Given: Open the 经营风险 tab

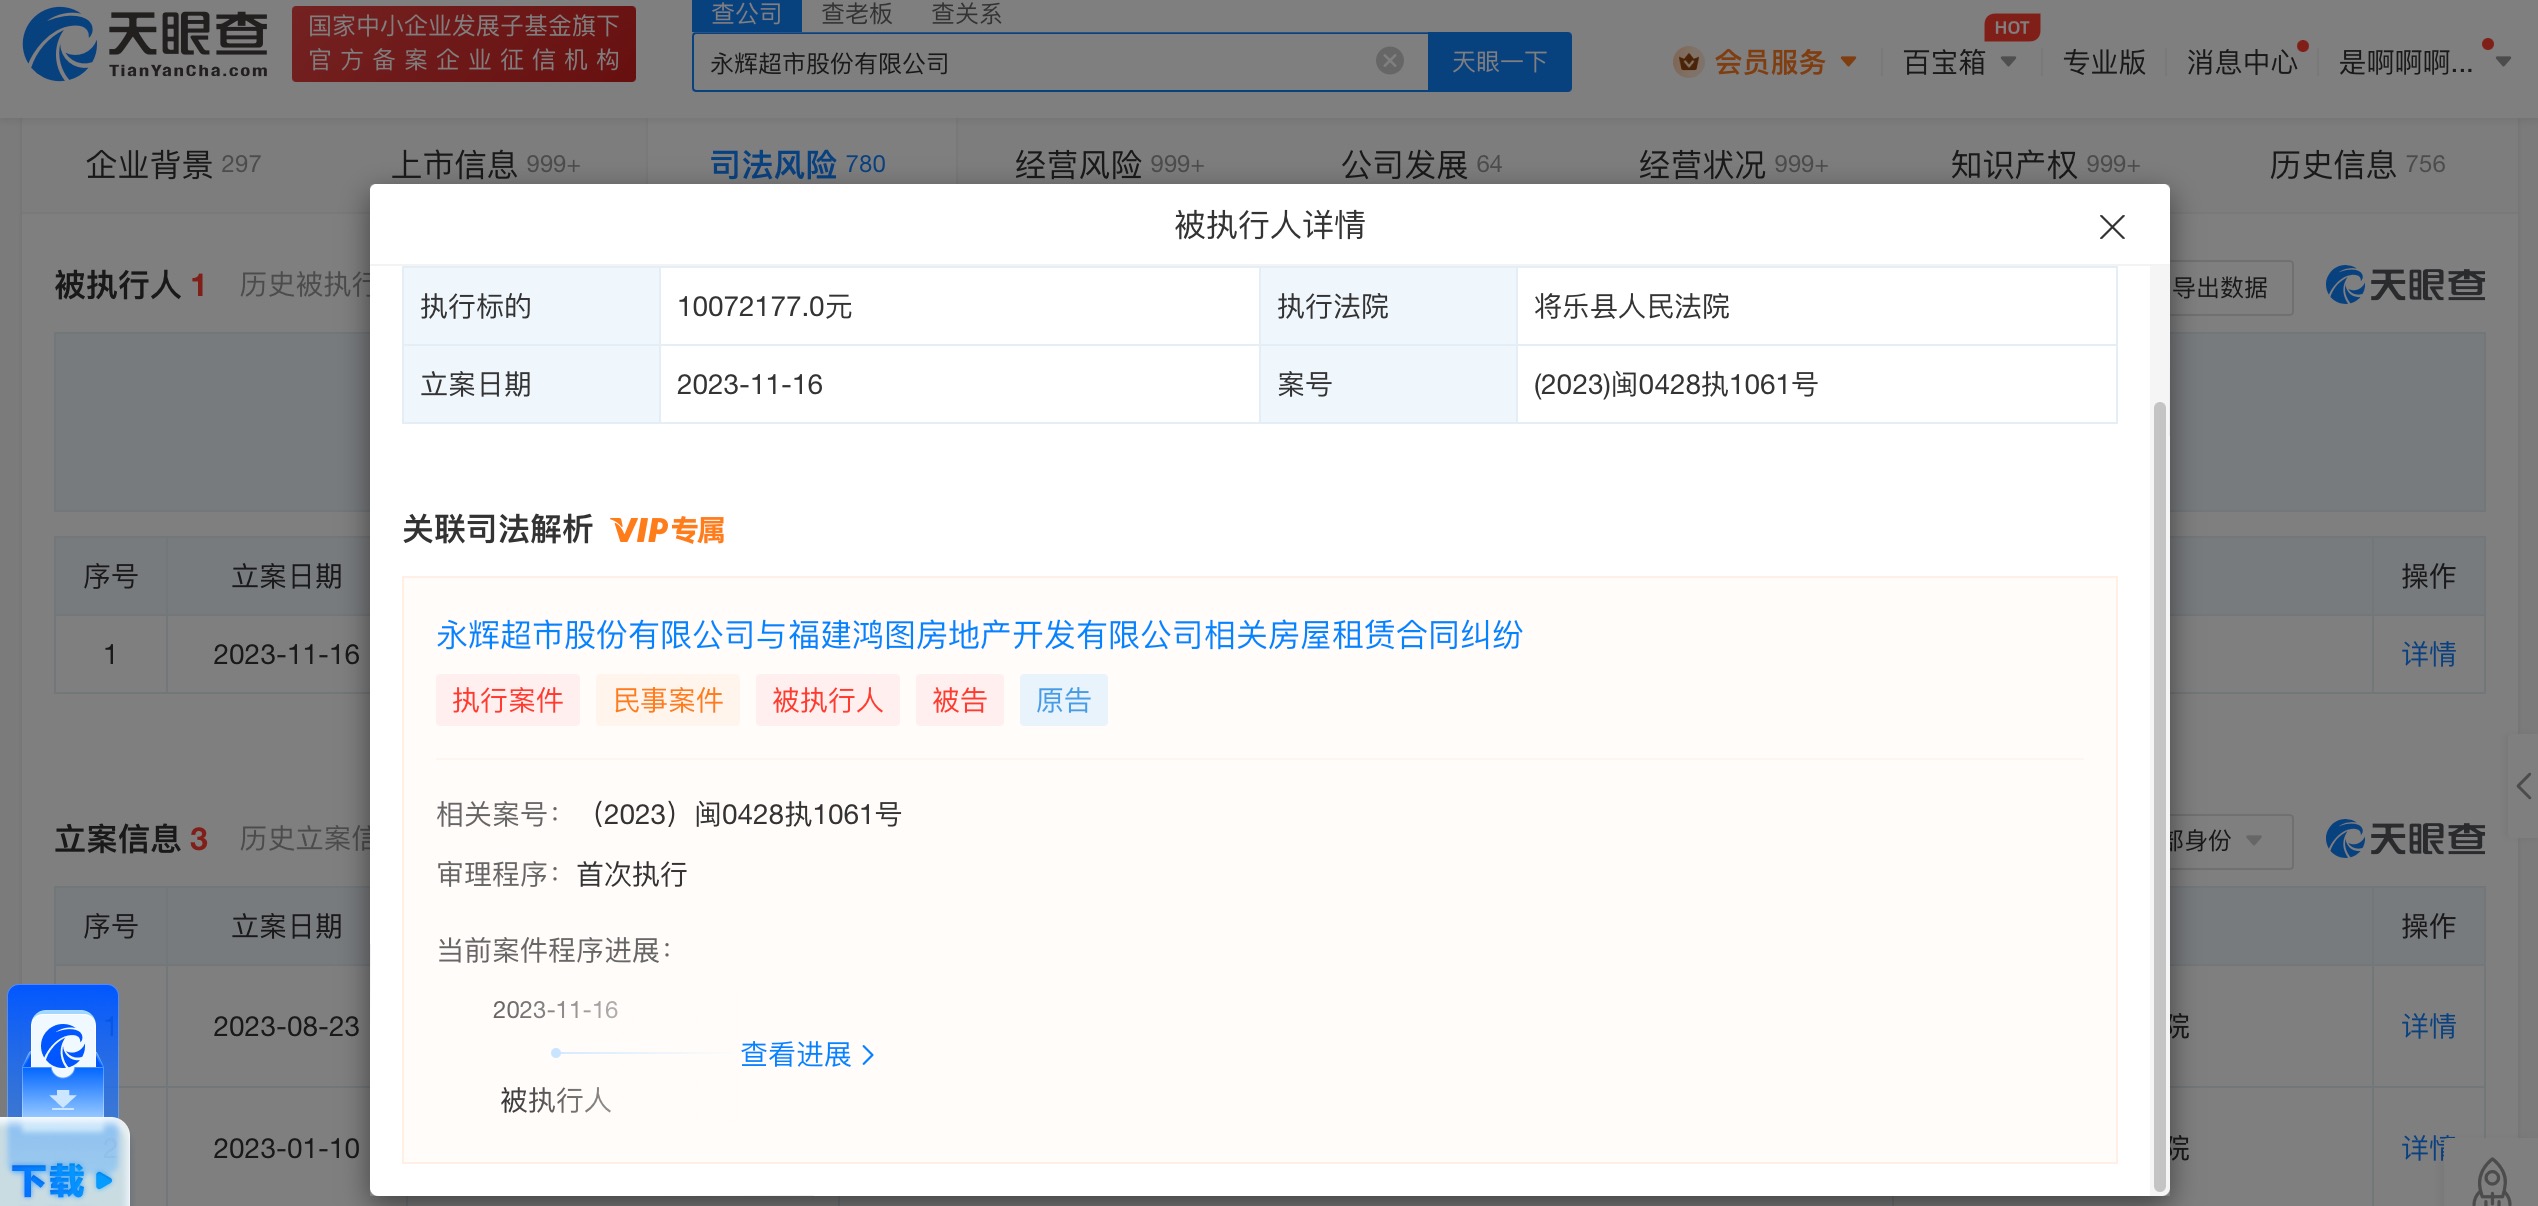Looking at the screenshot, I should point(1109,164).
